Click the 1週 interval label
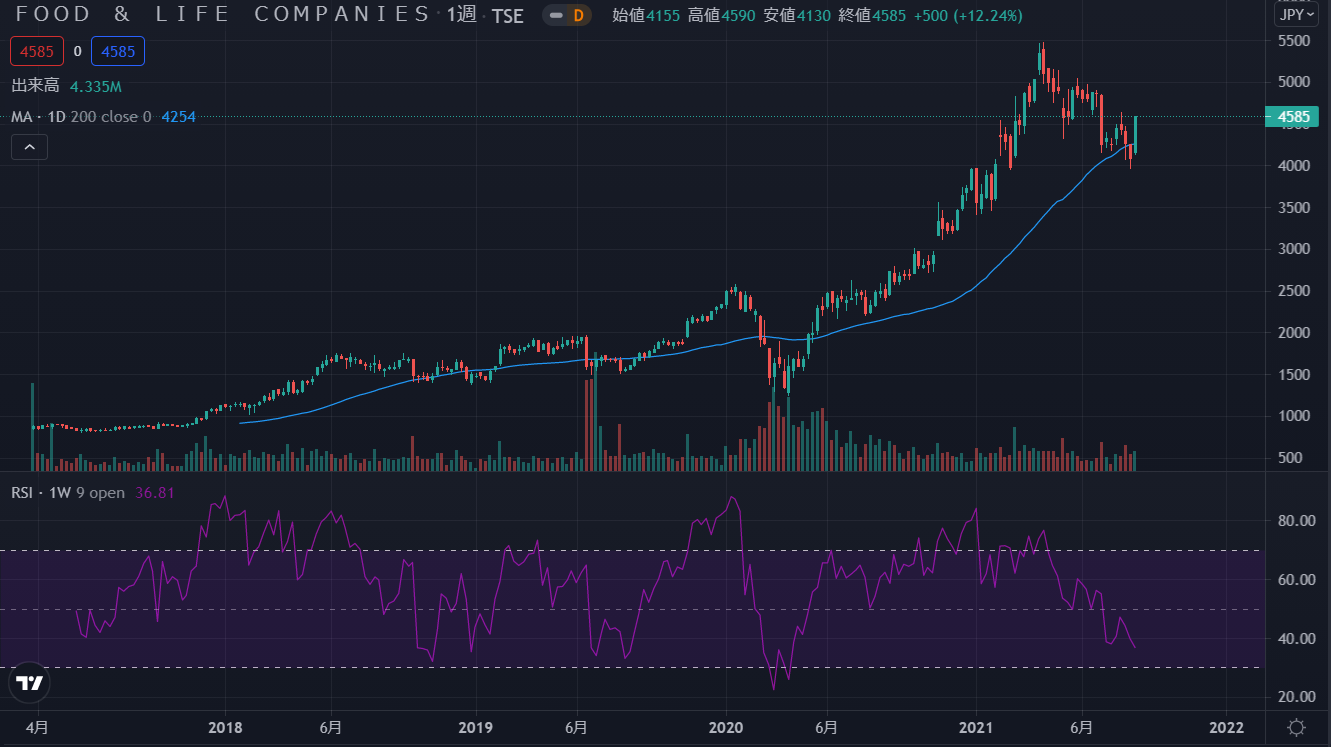 [462, 15]
